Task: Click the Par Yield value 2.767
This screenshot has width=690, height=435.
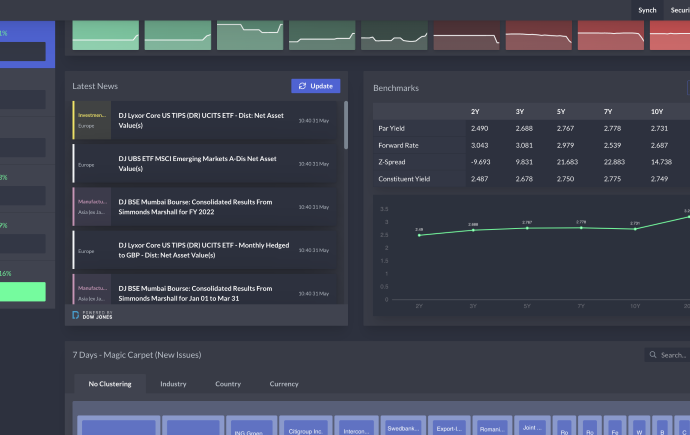Action: coord(565,128)
